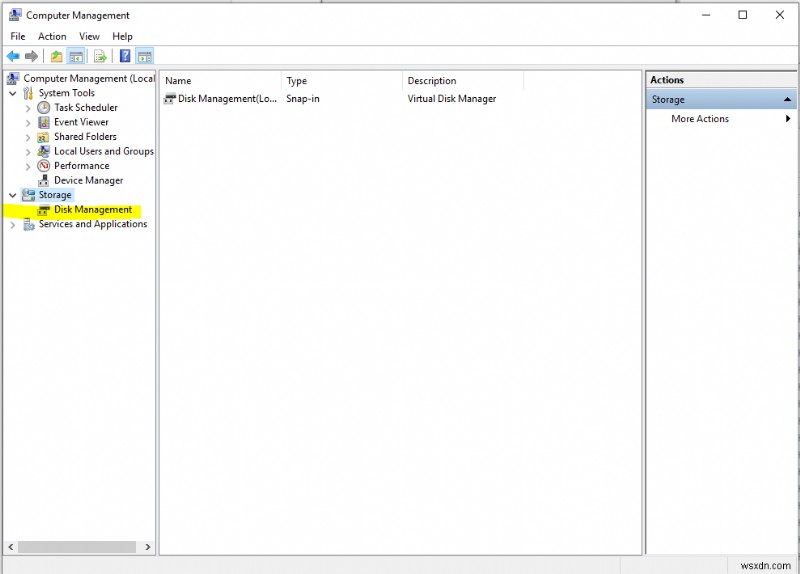Click the Performance icon in the tree
Viewport: 800px width, 574px height.
(x=44, y=166)
